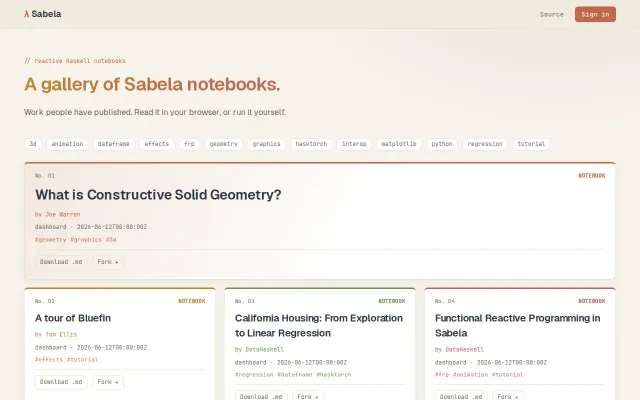Filter by the effects tag
This screenshot has width=640, height=400.
pos(156,144)
